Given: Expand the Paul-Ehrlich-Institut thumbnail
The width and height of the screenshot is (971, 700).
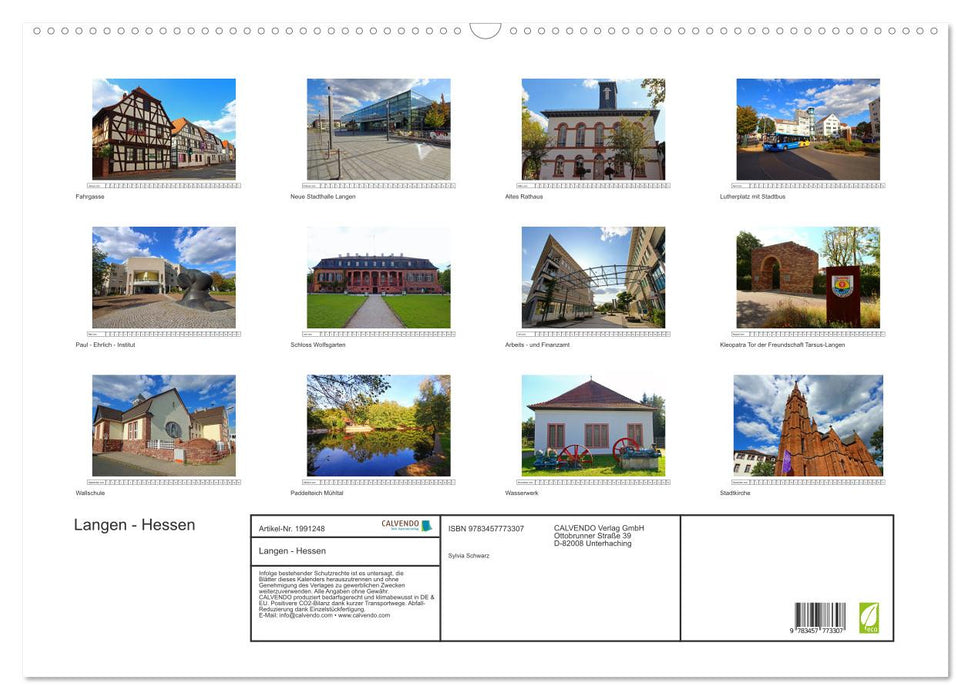Looking at the screenshot, I should [163, 278].
